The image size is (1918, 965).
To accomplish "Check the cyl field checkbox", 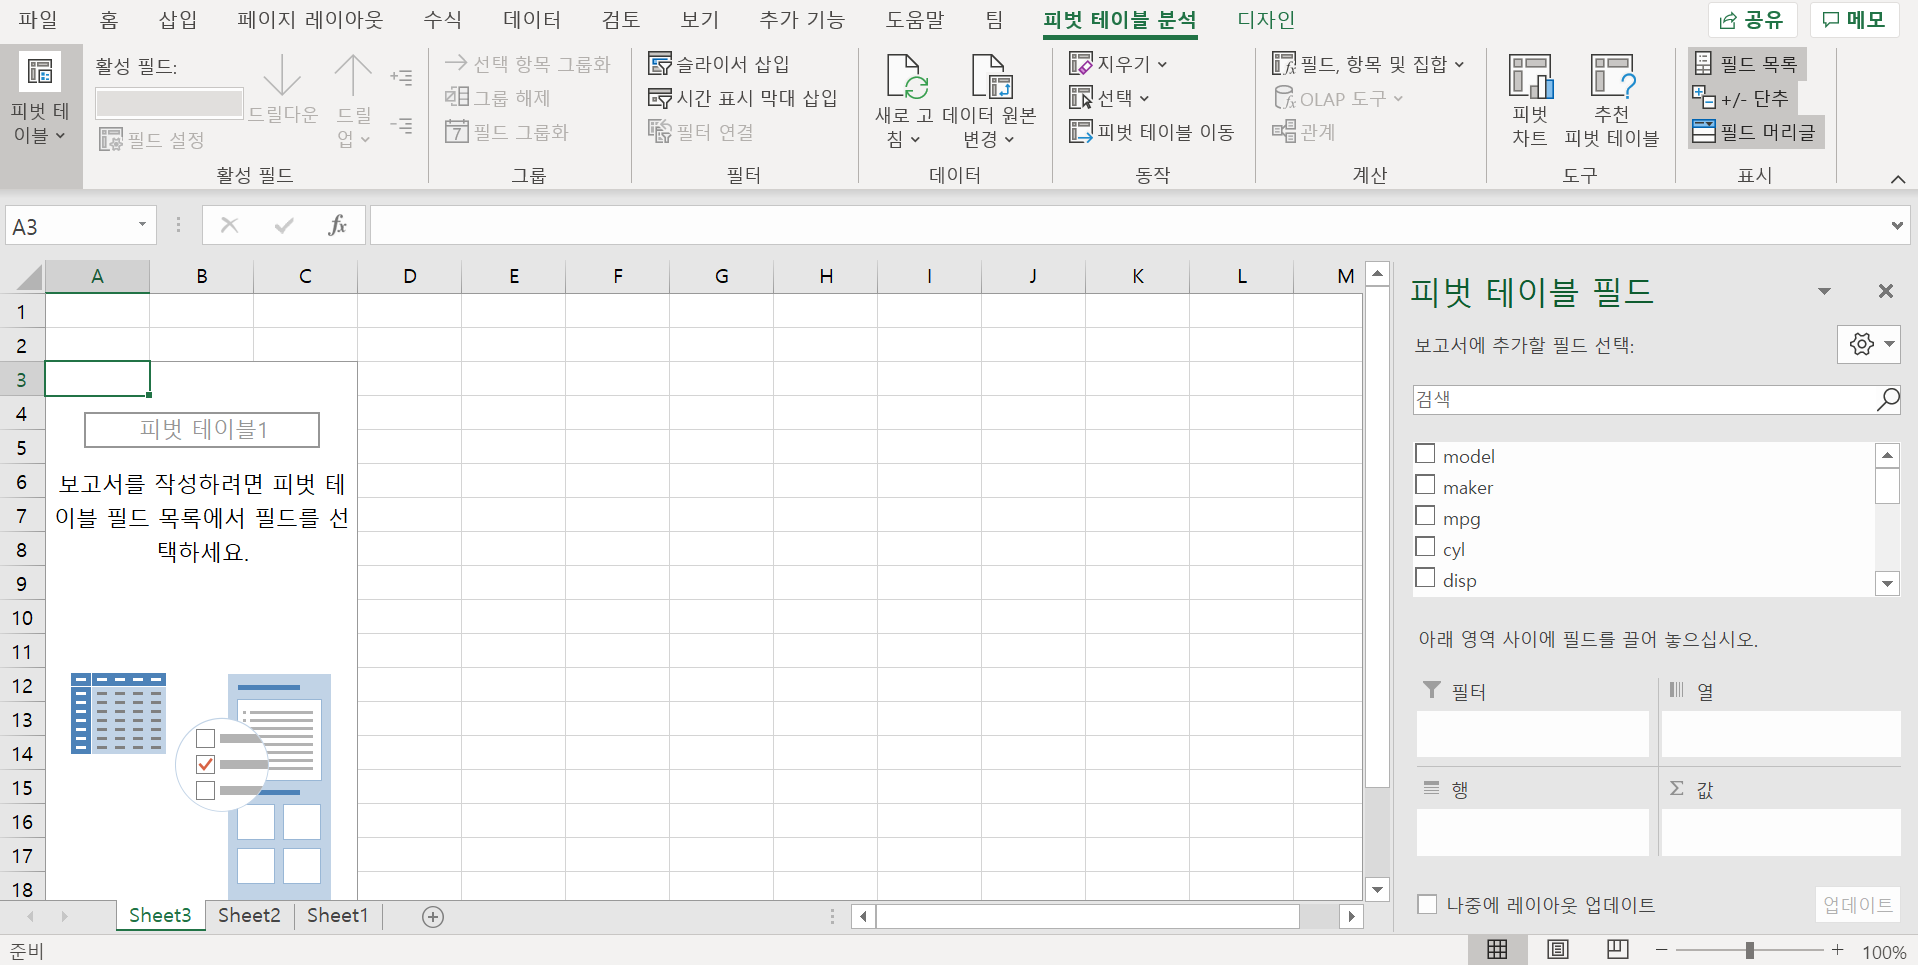I will tap(1425, 547).
